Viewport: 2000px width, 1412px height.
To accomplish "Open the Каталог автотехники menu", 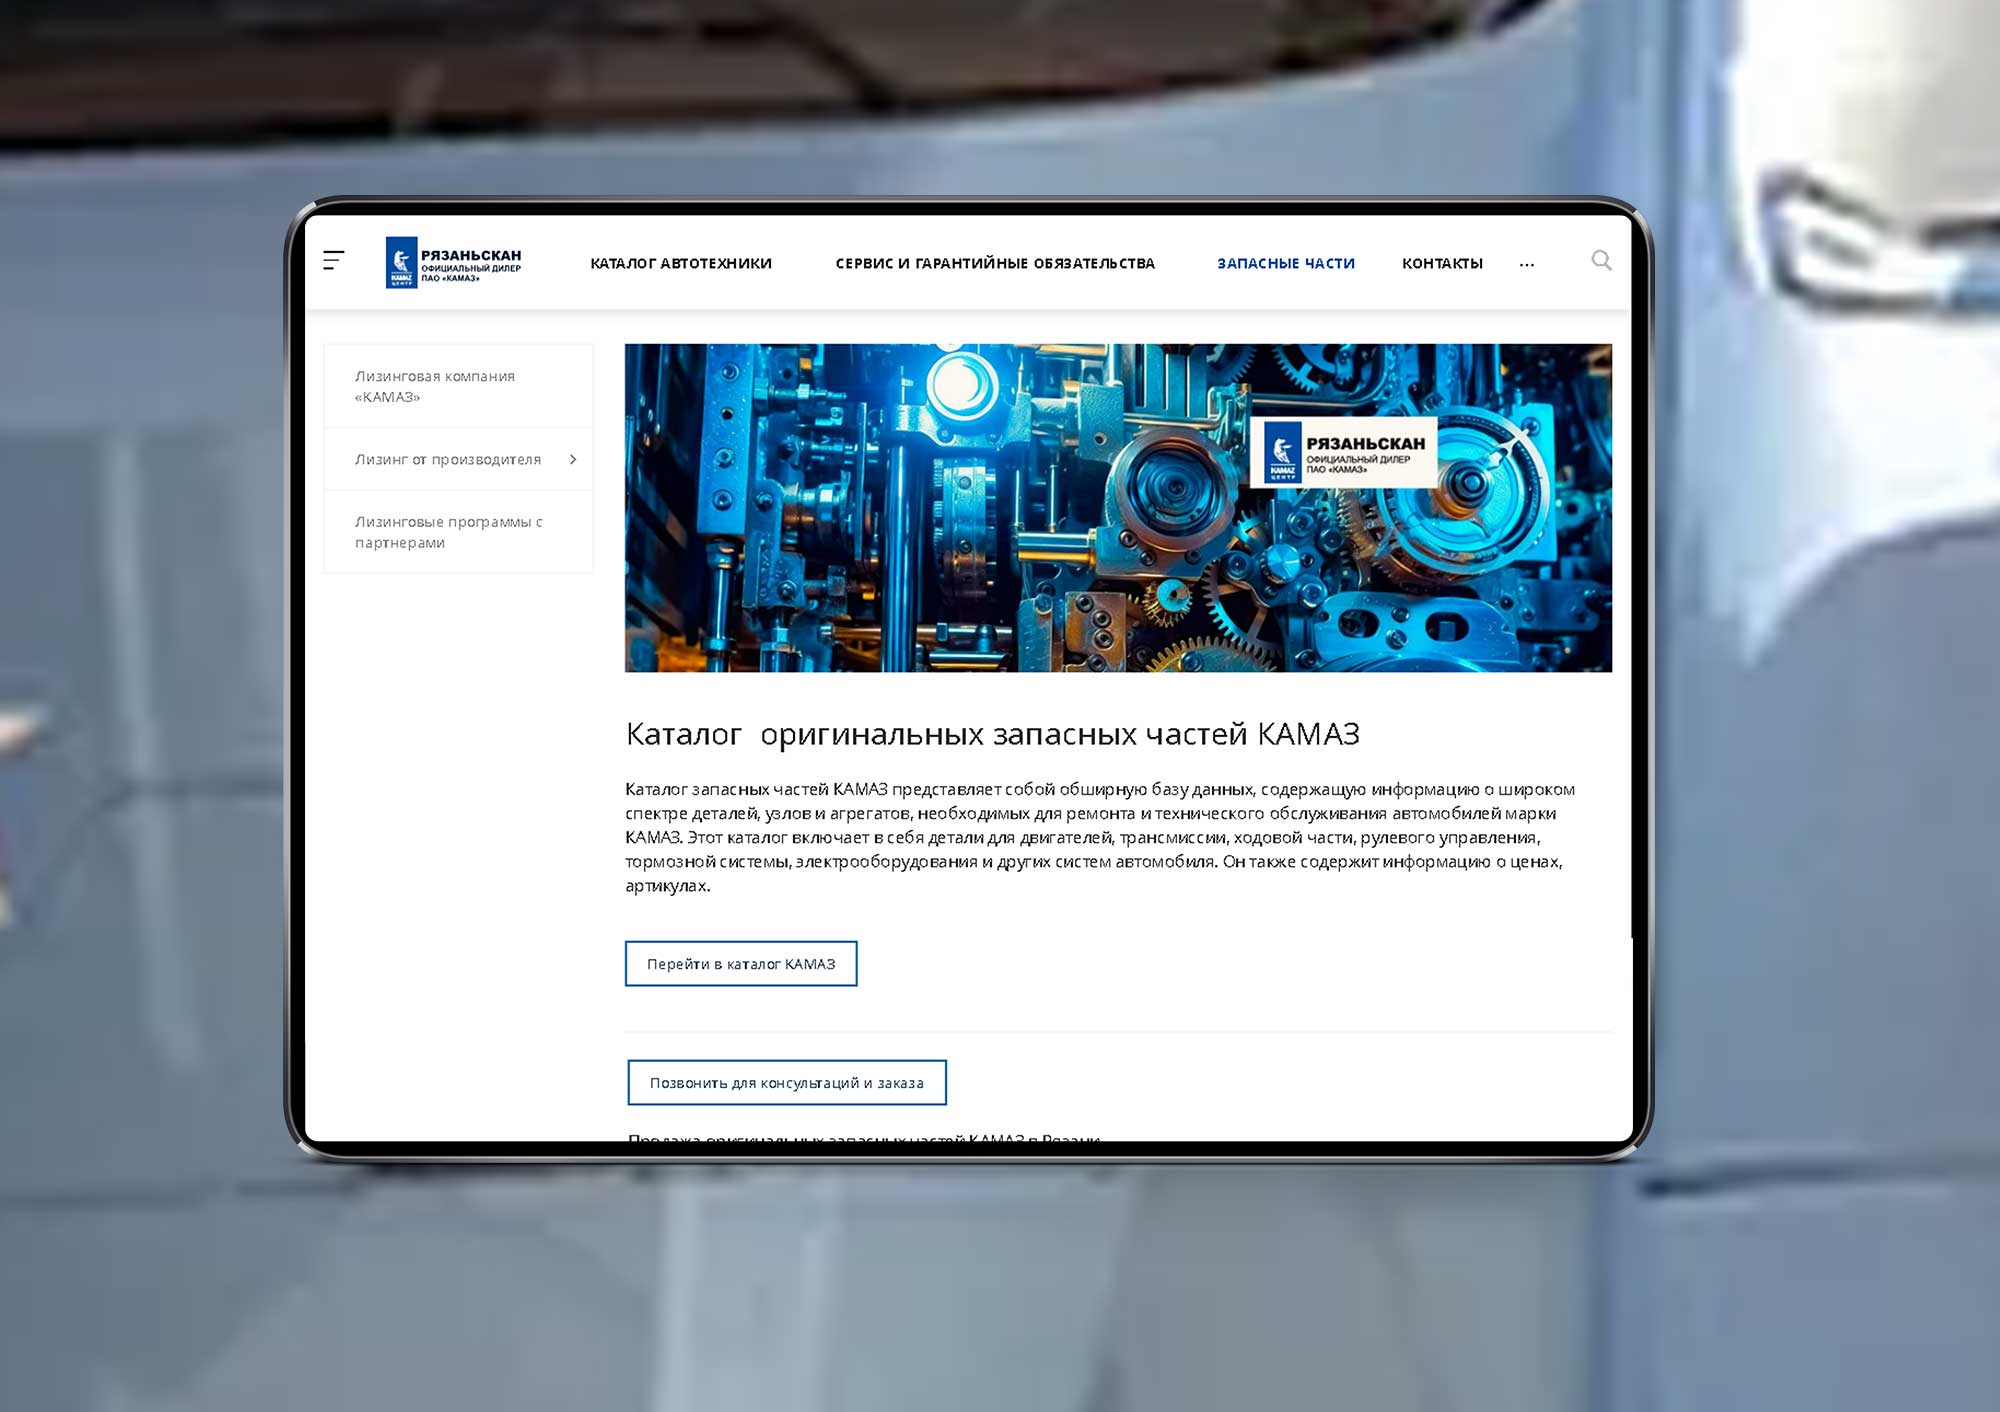I will pyautogui.click(x=681, y=264).
